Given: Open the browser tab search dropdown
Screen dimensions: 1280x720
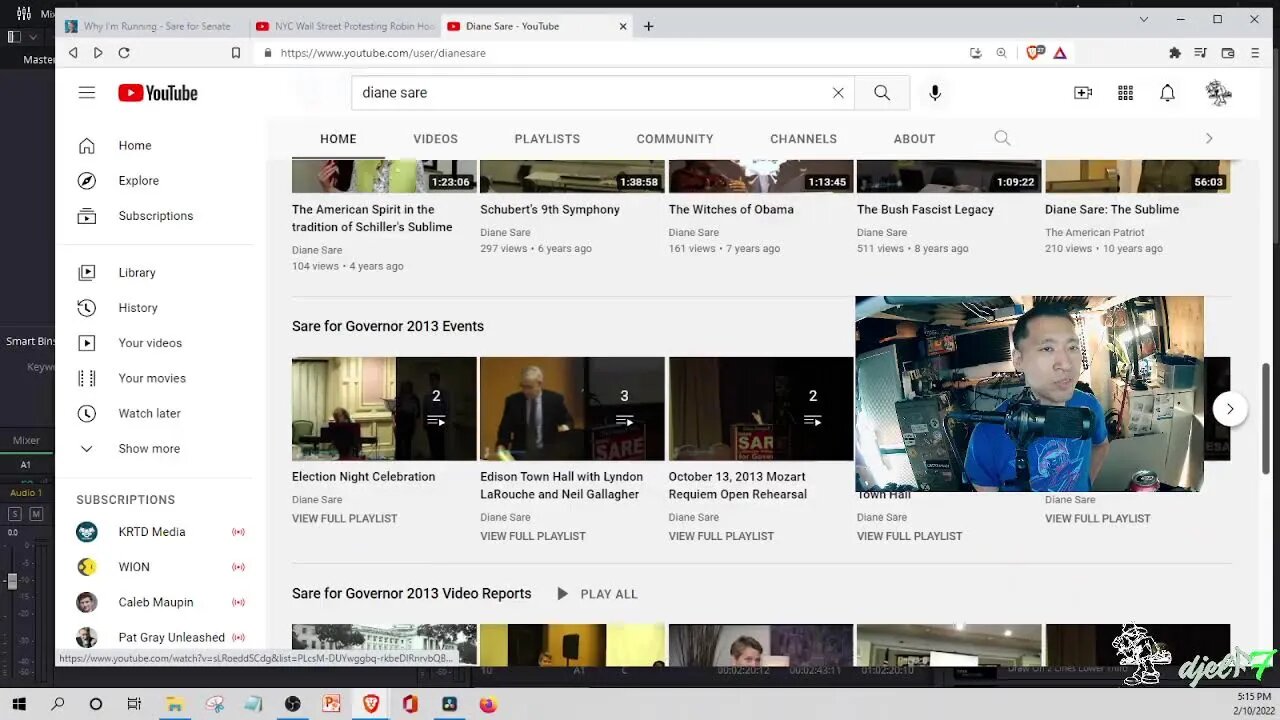Looking at the screenshot, I should tap(1144, 19).
